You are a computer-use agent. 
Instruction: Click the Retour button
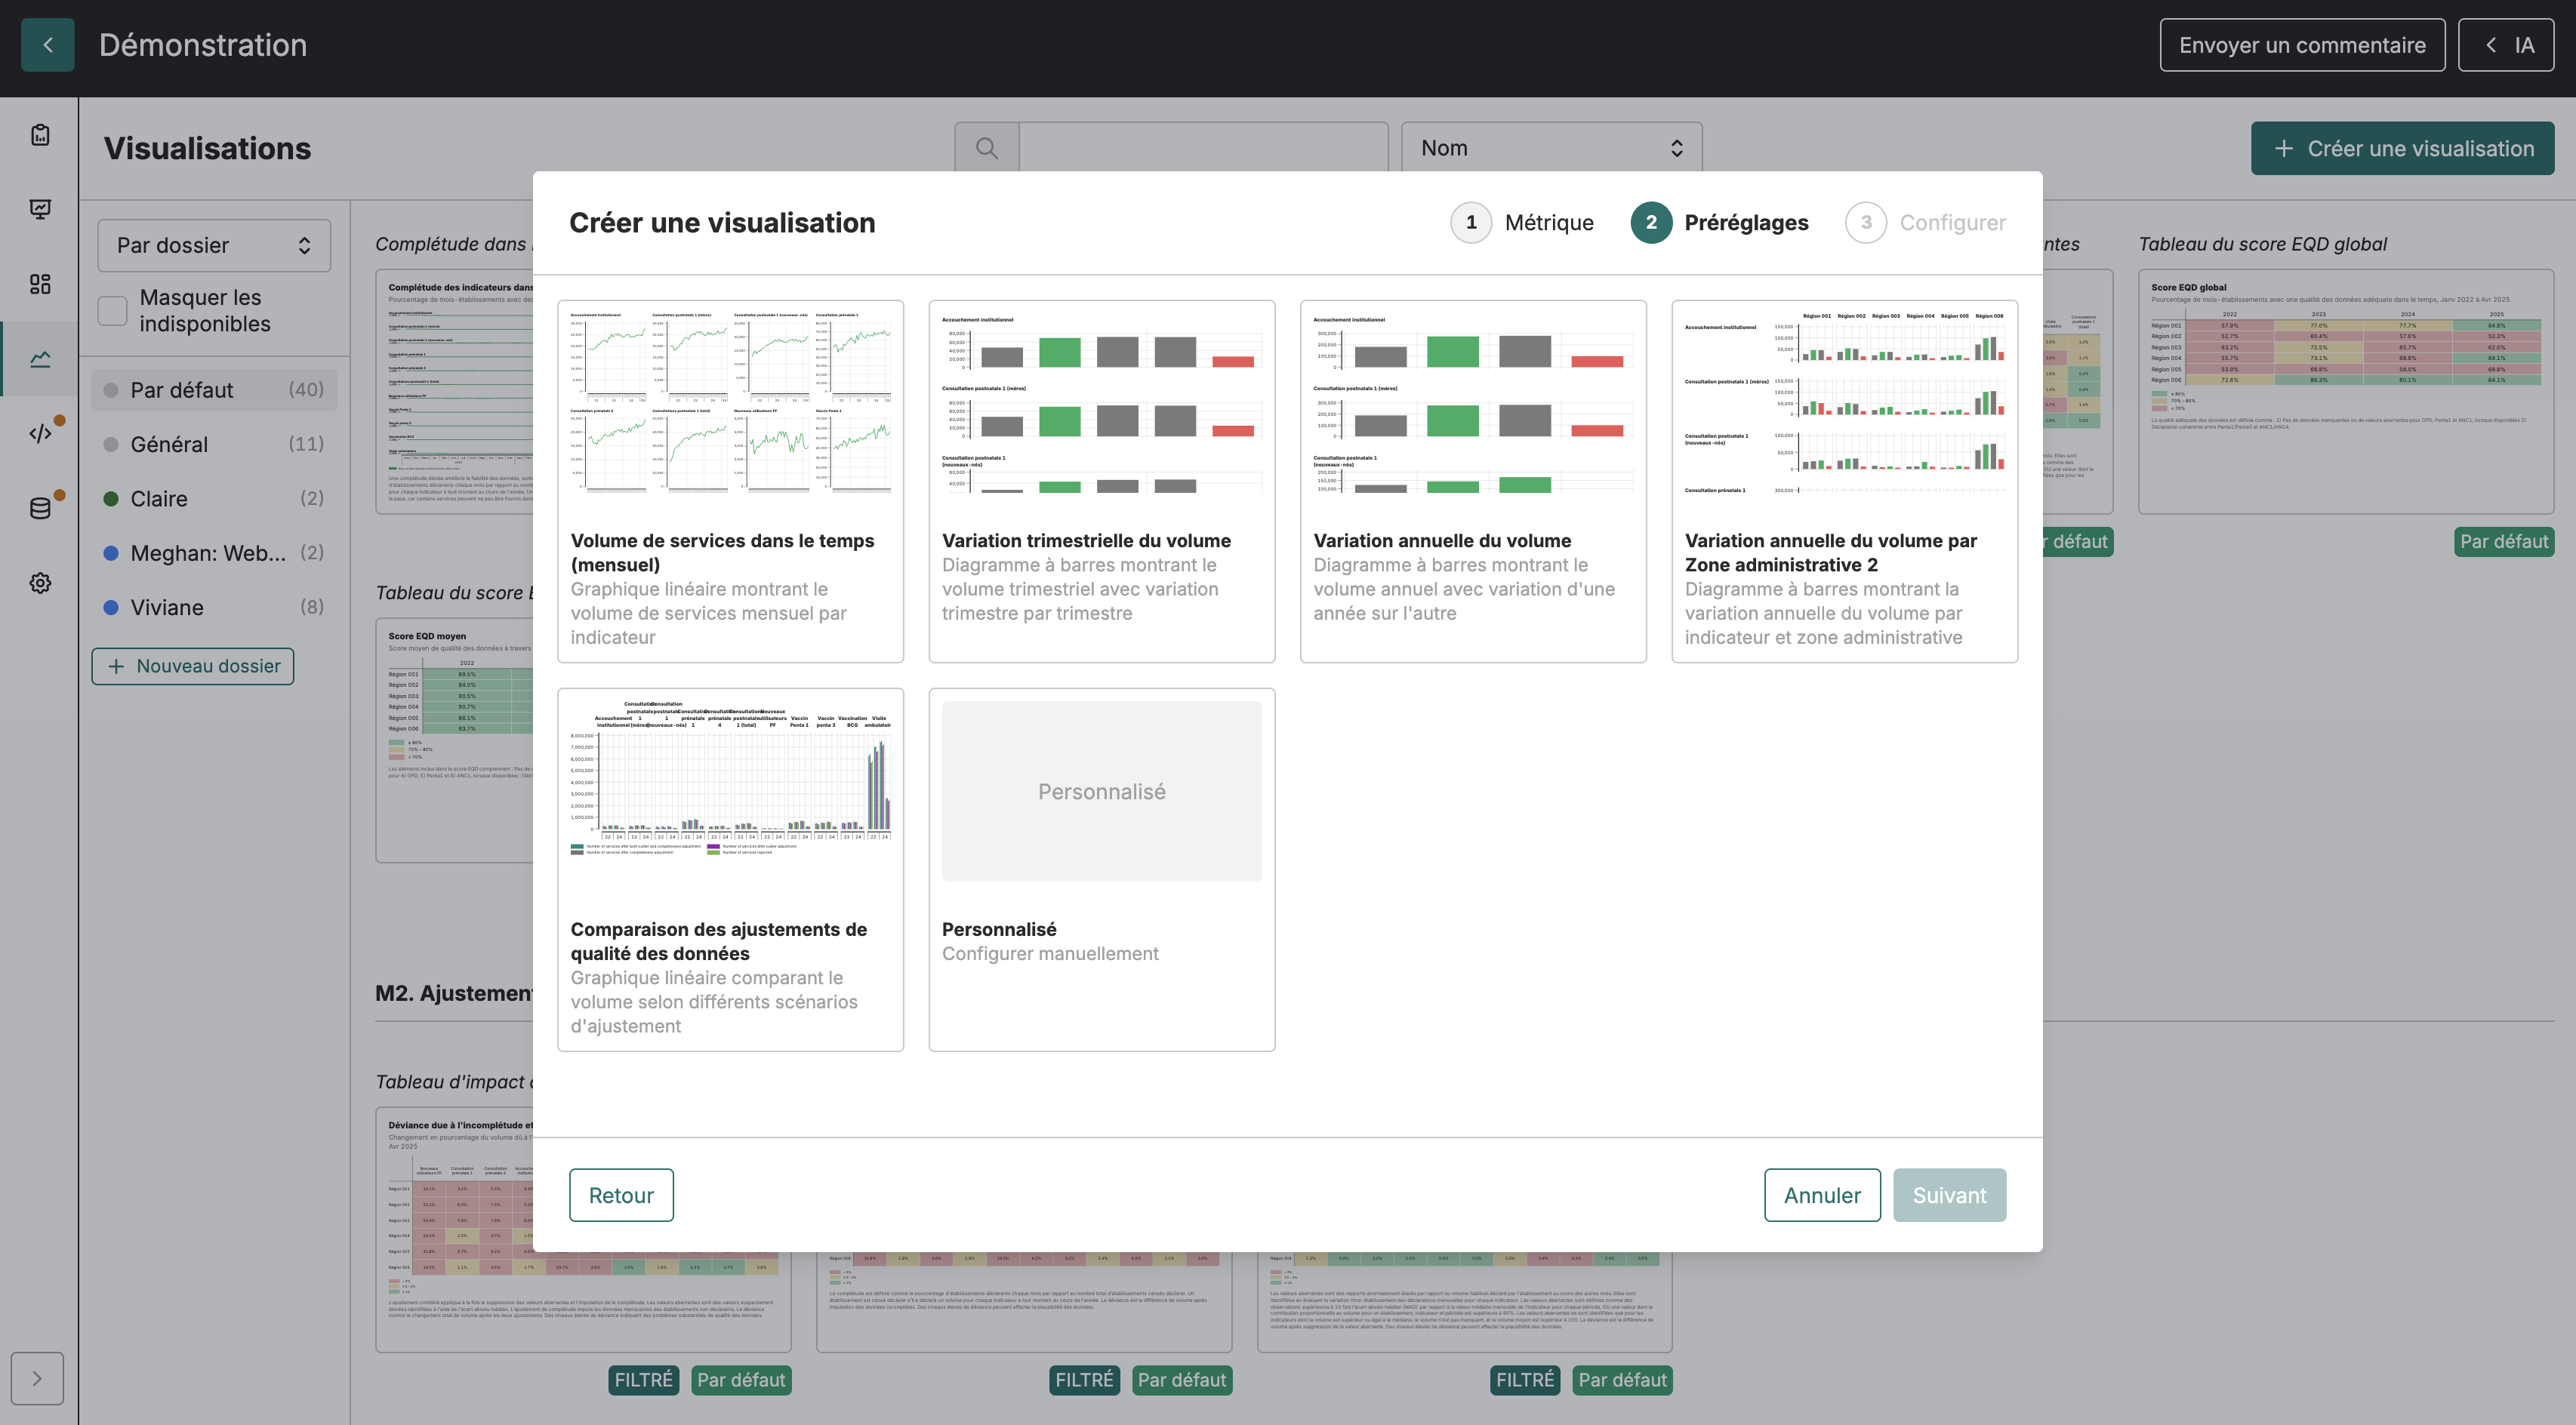pyautogui.click(x=621, y=1195)
